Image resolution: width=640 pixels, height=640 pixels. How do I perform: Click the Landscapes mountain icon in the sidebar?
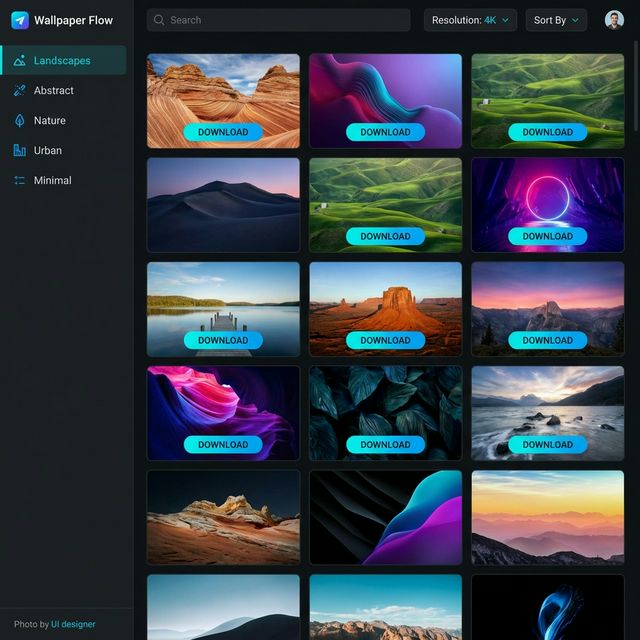coord(19,60)
